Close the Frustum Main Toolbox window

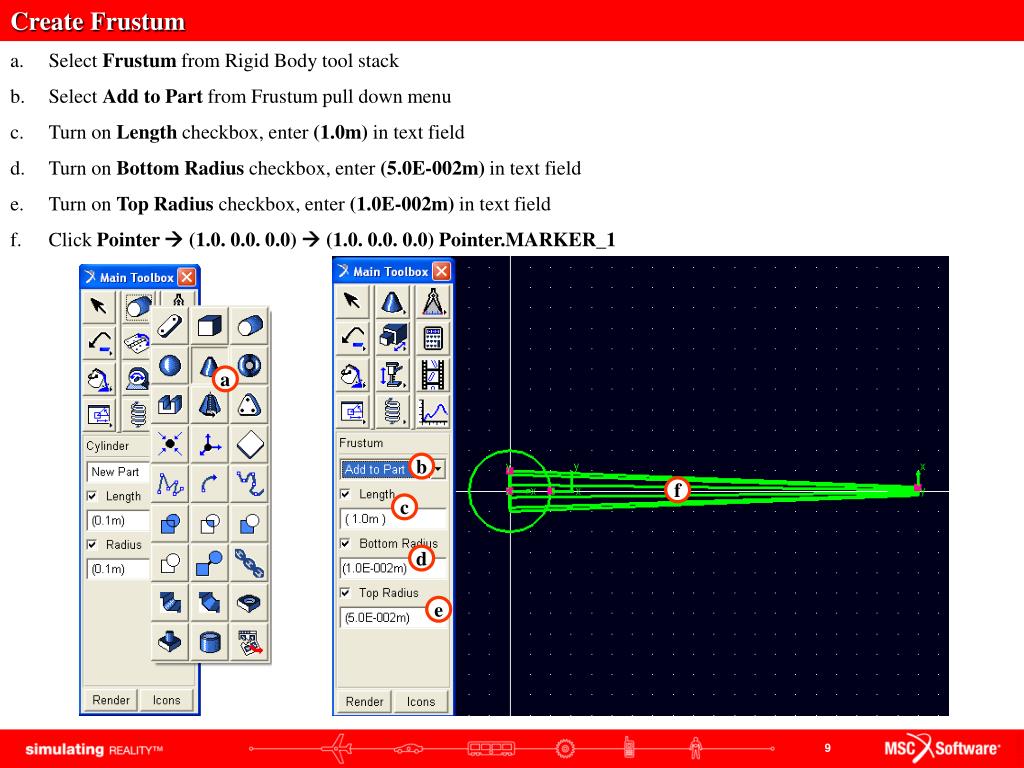[441, 271]
